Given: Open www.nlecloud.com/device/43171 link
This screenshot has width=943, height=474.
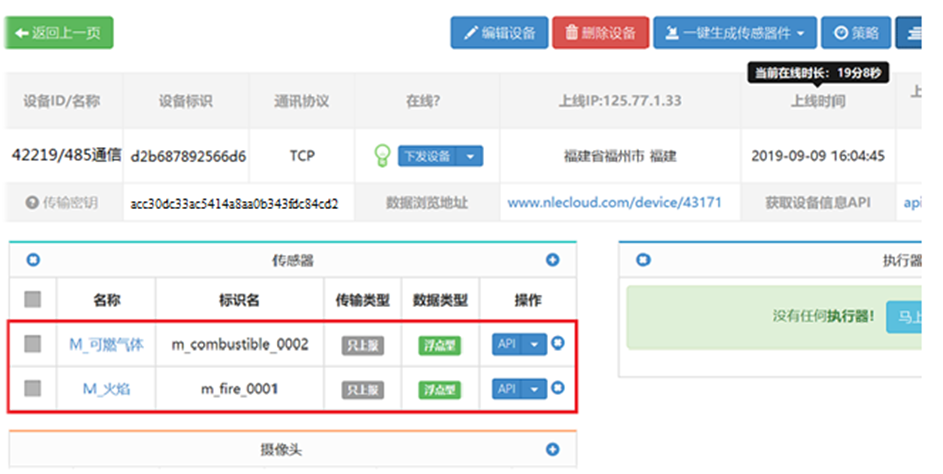Looking at the screenshot, I should pos(614,203).
